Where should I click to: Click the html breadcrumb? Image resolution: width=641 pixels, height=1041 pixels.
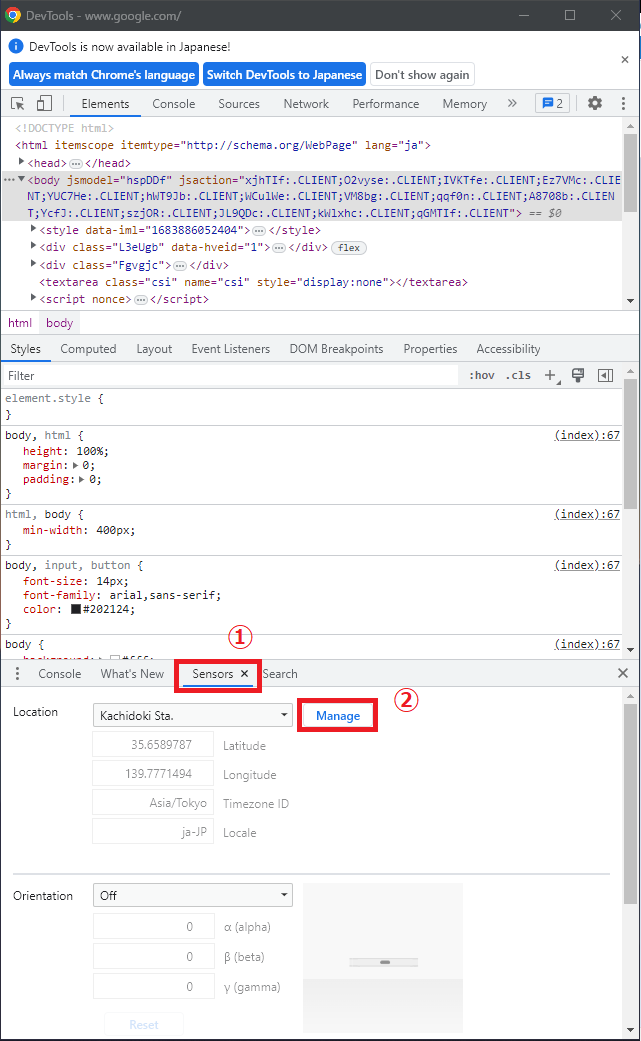[x=20, y=323]
